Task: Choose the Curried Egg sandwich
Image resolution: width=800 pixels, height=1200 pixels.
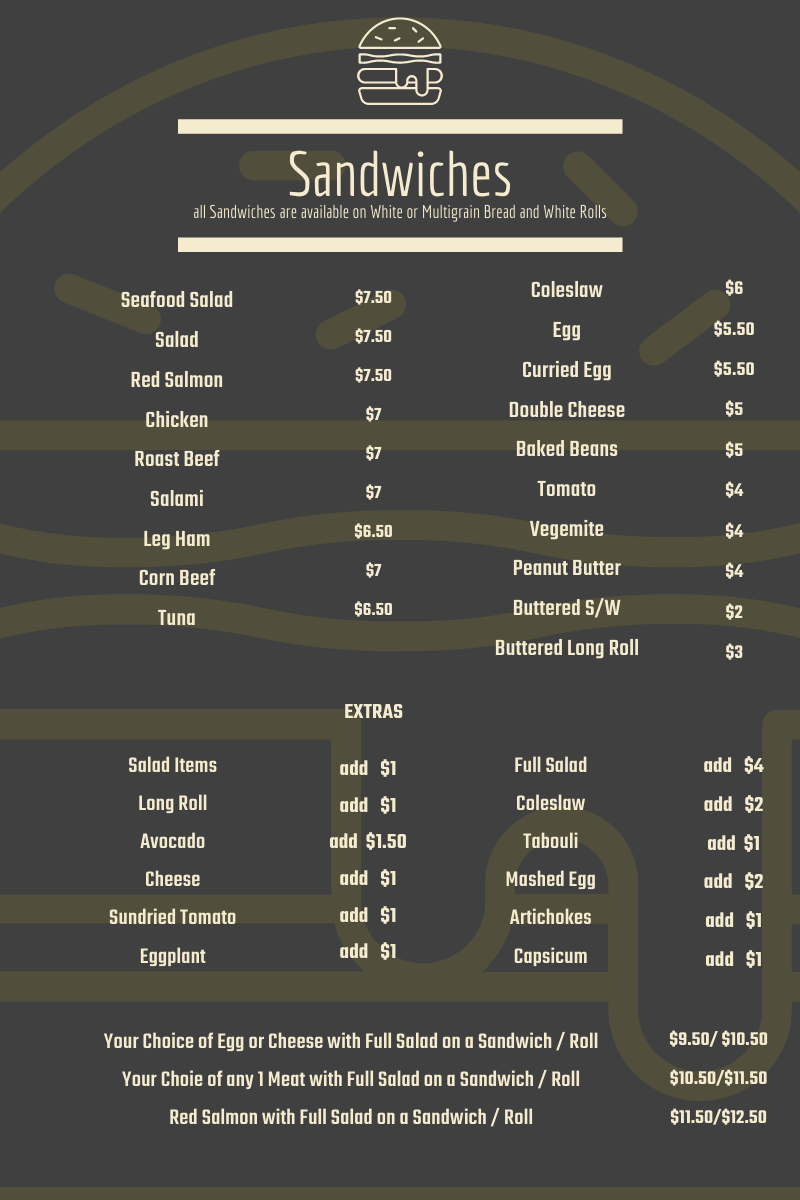Action: 567,370
